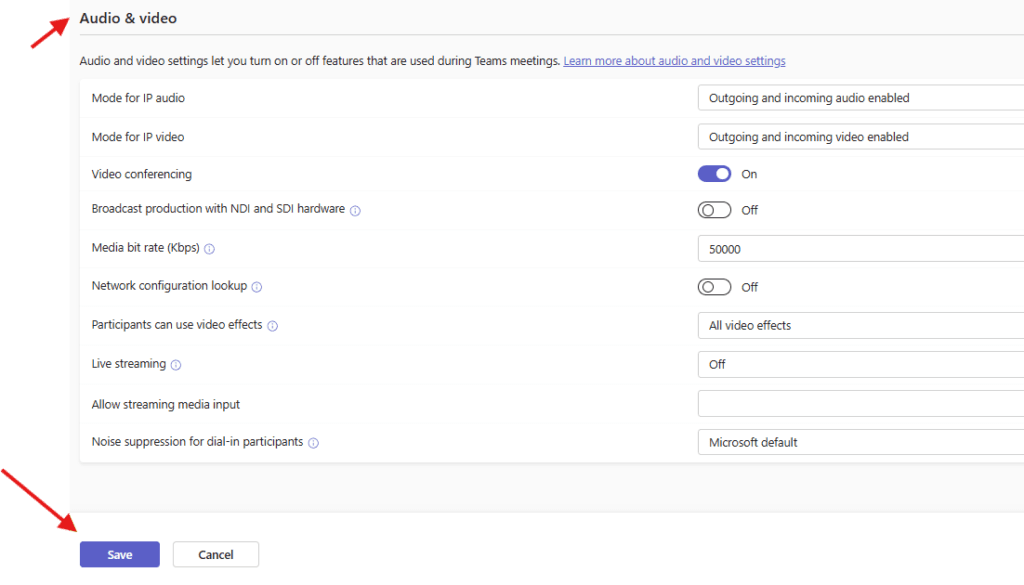
Task: Enable the Network configuration lookup toggle
Action: point(714,287)
